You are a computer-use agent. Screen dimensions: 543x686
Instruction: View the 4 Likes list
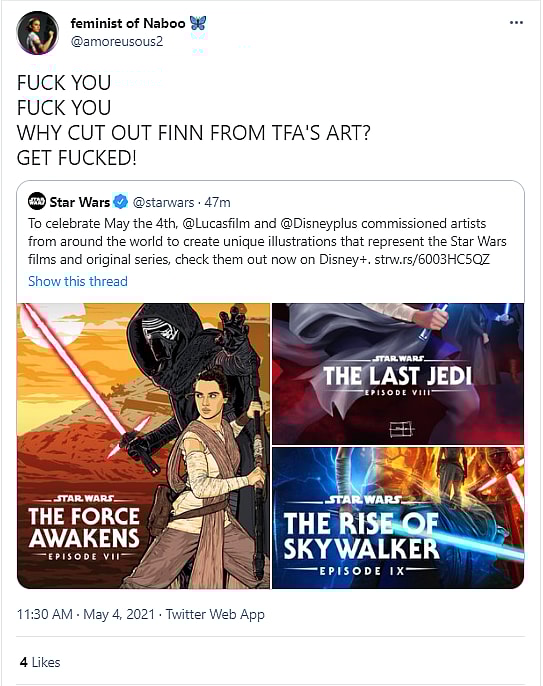click(40, 662)
